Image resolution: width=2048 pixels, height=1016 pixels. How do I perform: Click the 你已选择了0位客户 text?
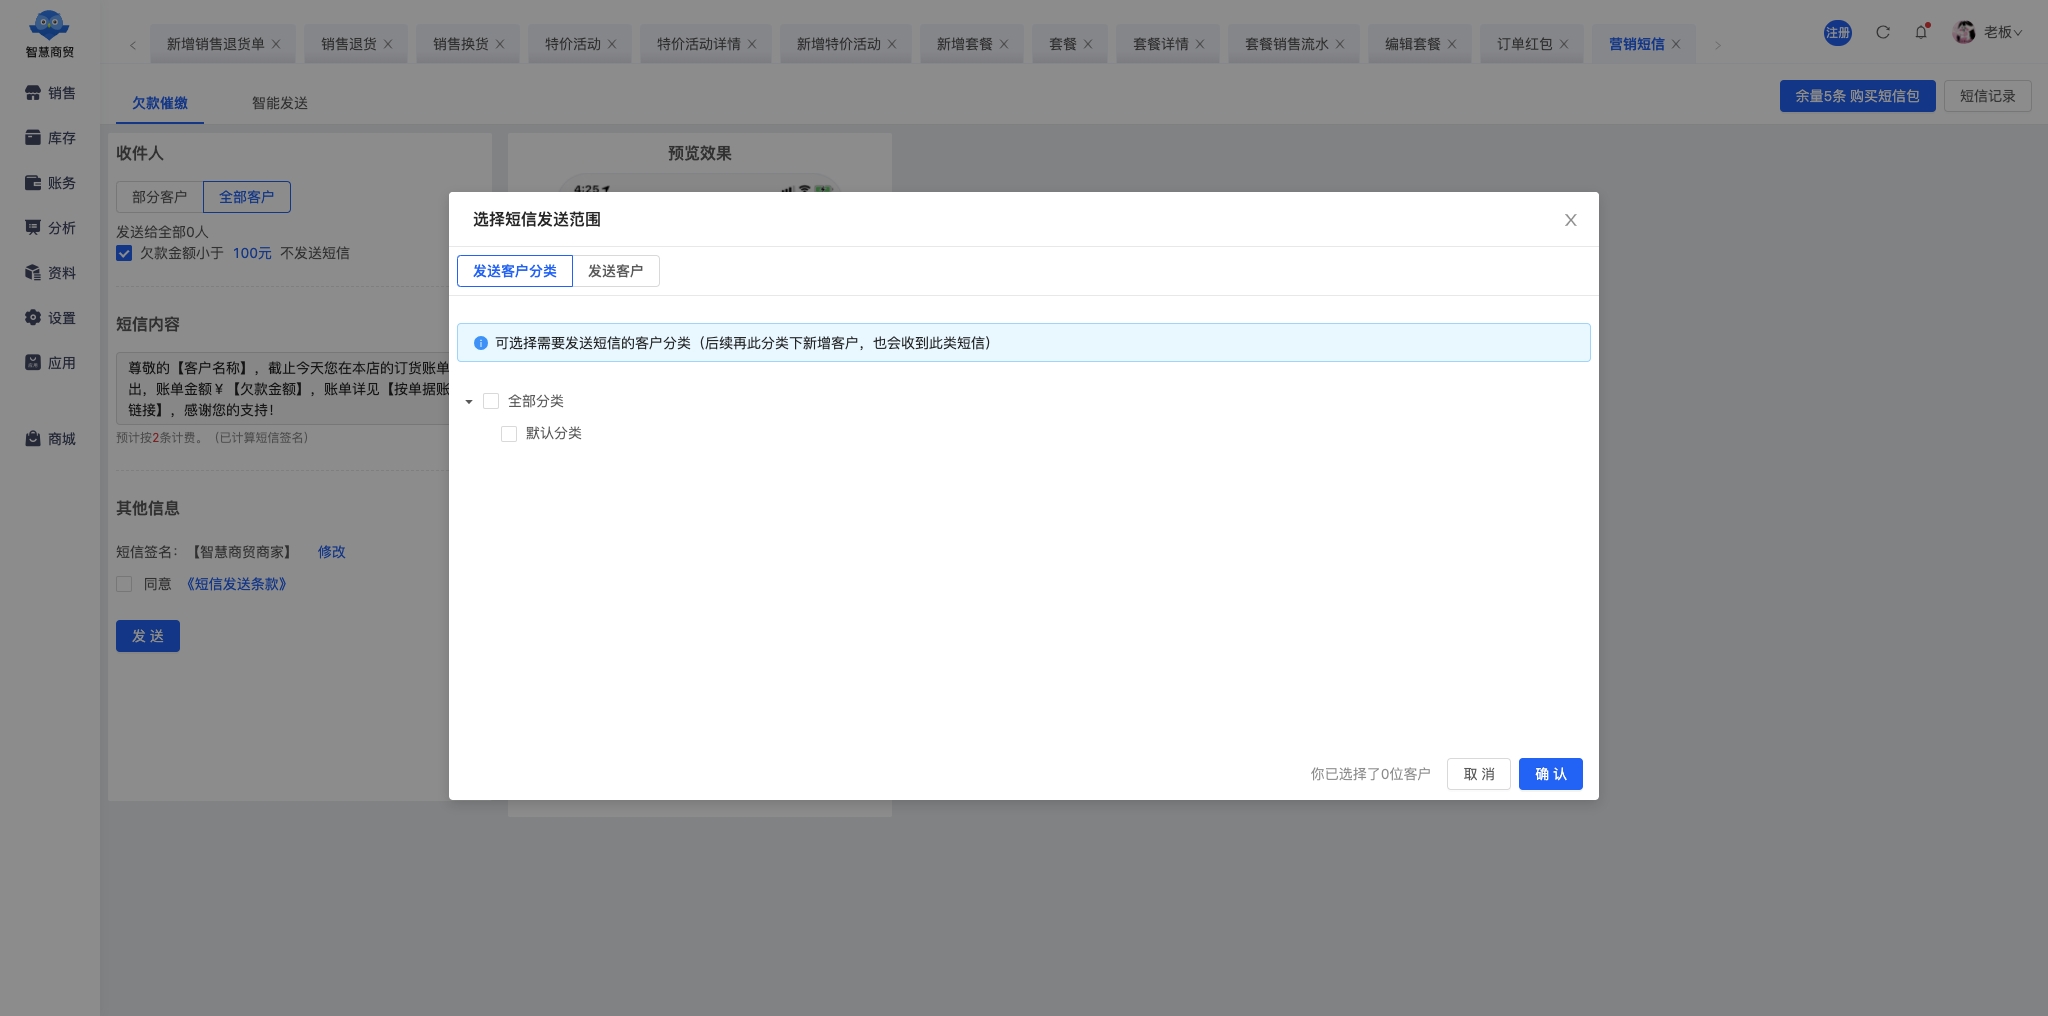(1371, 774)
